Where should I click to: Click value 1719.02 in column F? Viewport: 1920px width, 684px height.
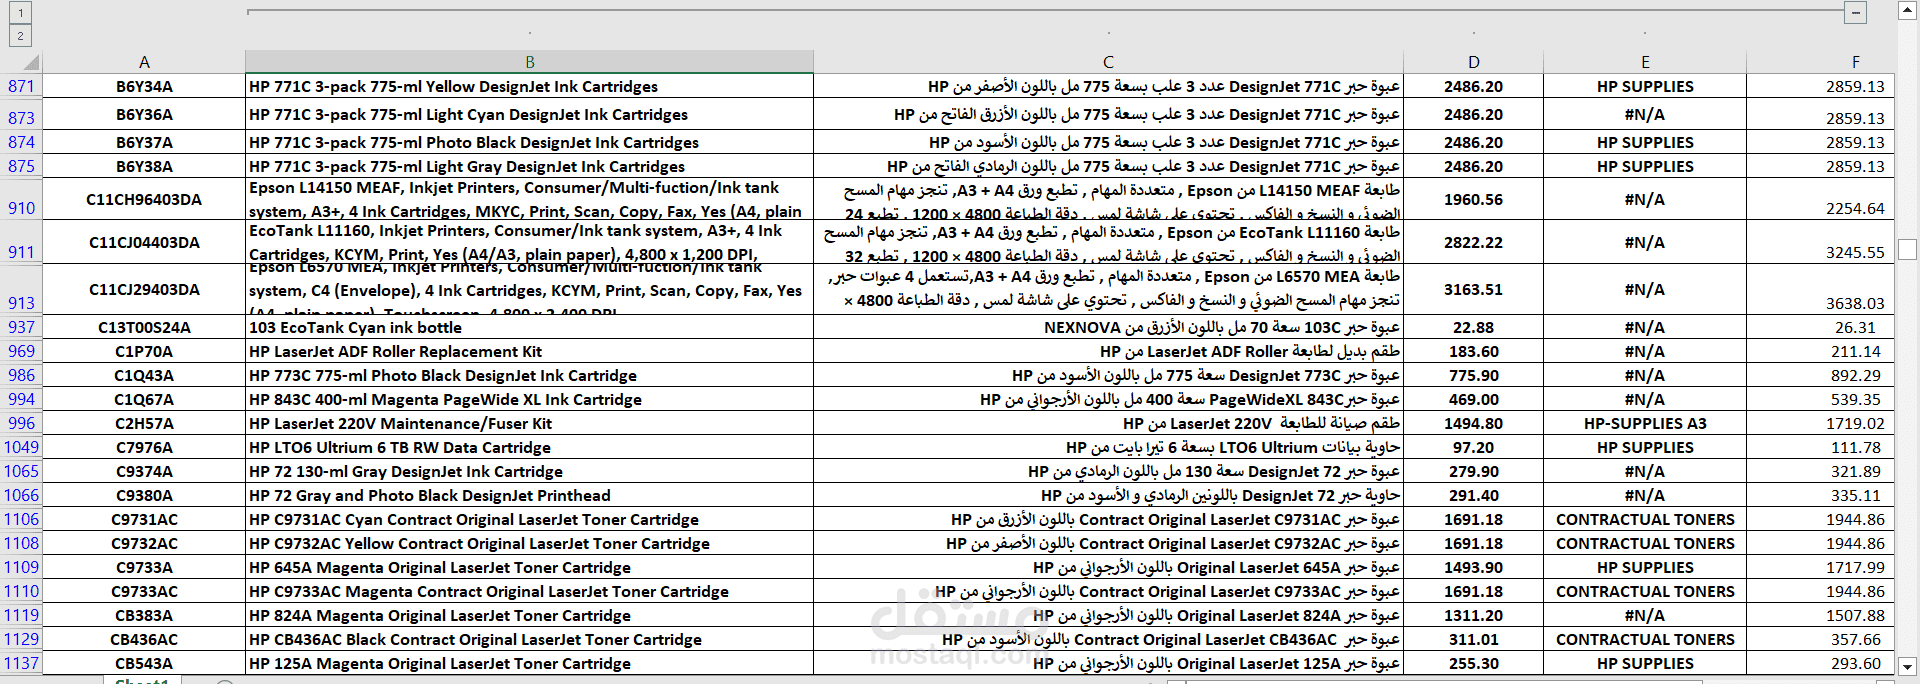pos(1821,423)
